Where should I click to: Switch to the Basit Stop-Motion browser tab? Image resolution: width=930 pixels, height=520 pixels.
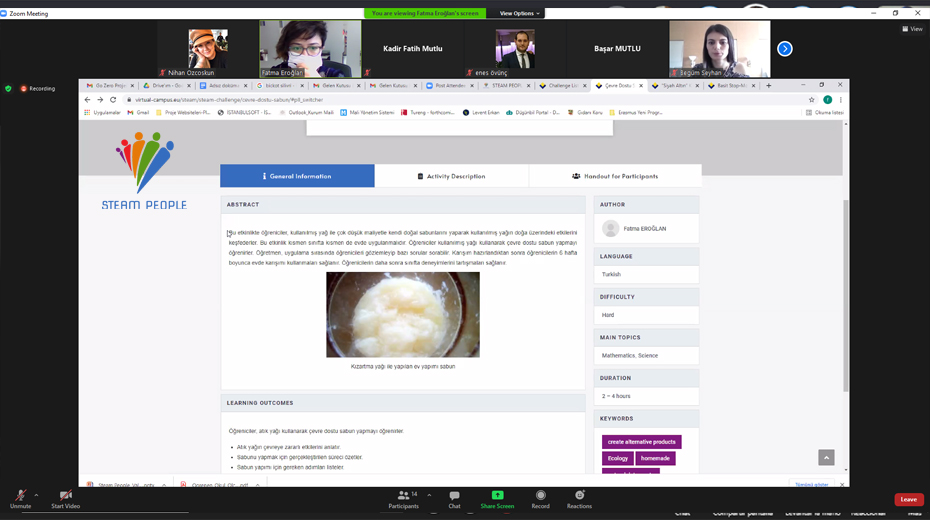(x=729, y=85)
